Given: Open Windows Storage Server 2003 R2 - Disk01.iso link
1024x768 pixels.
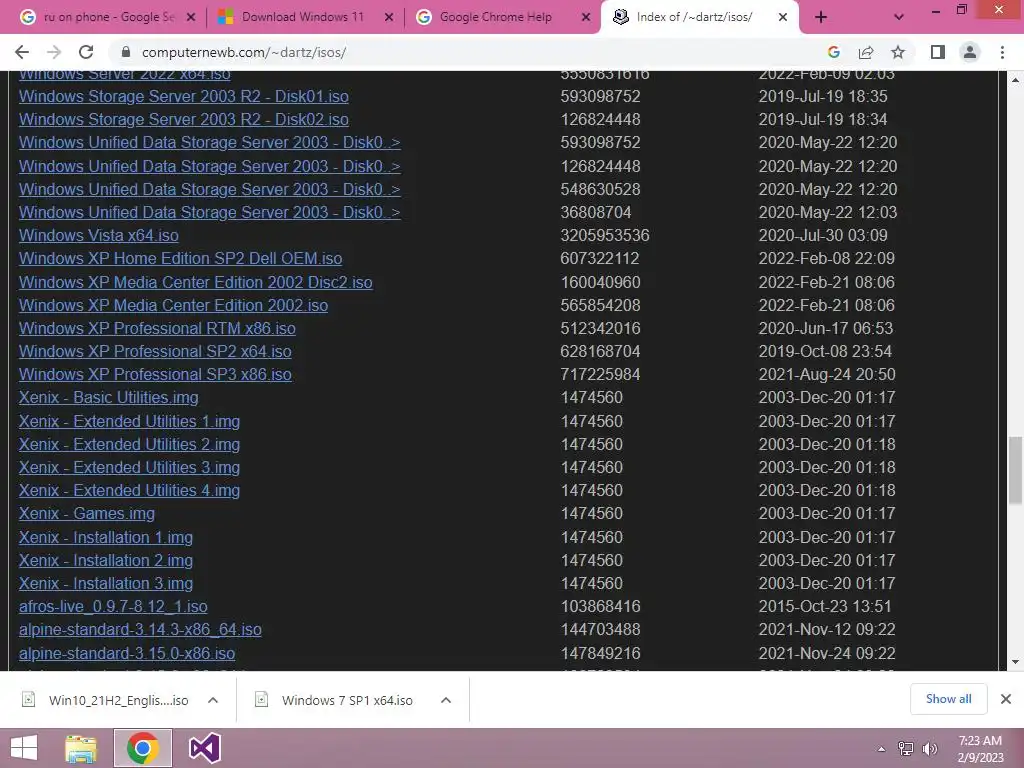Looking at the screenshot, I should [184, 97].
